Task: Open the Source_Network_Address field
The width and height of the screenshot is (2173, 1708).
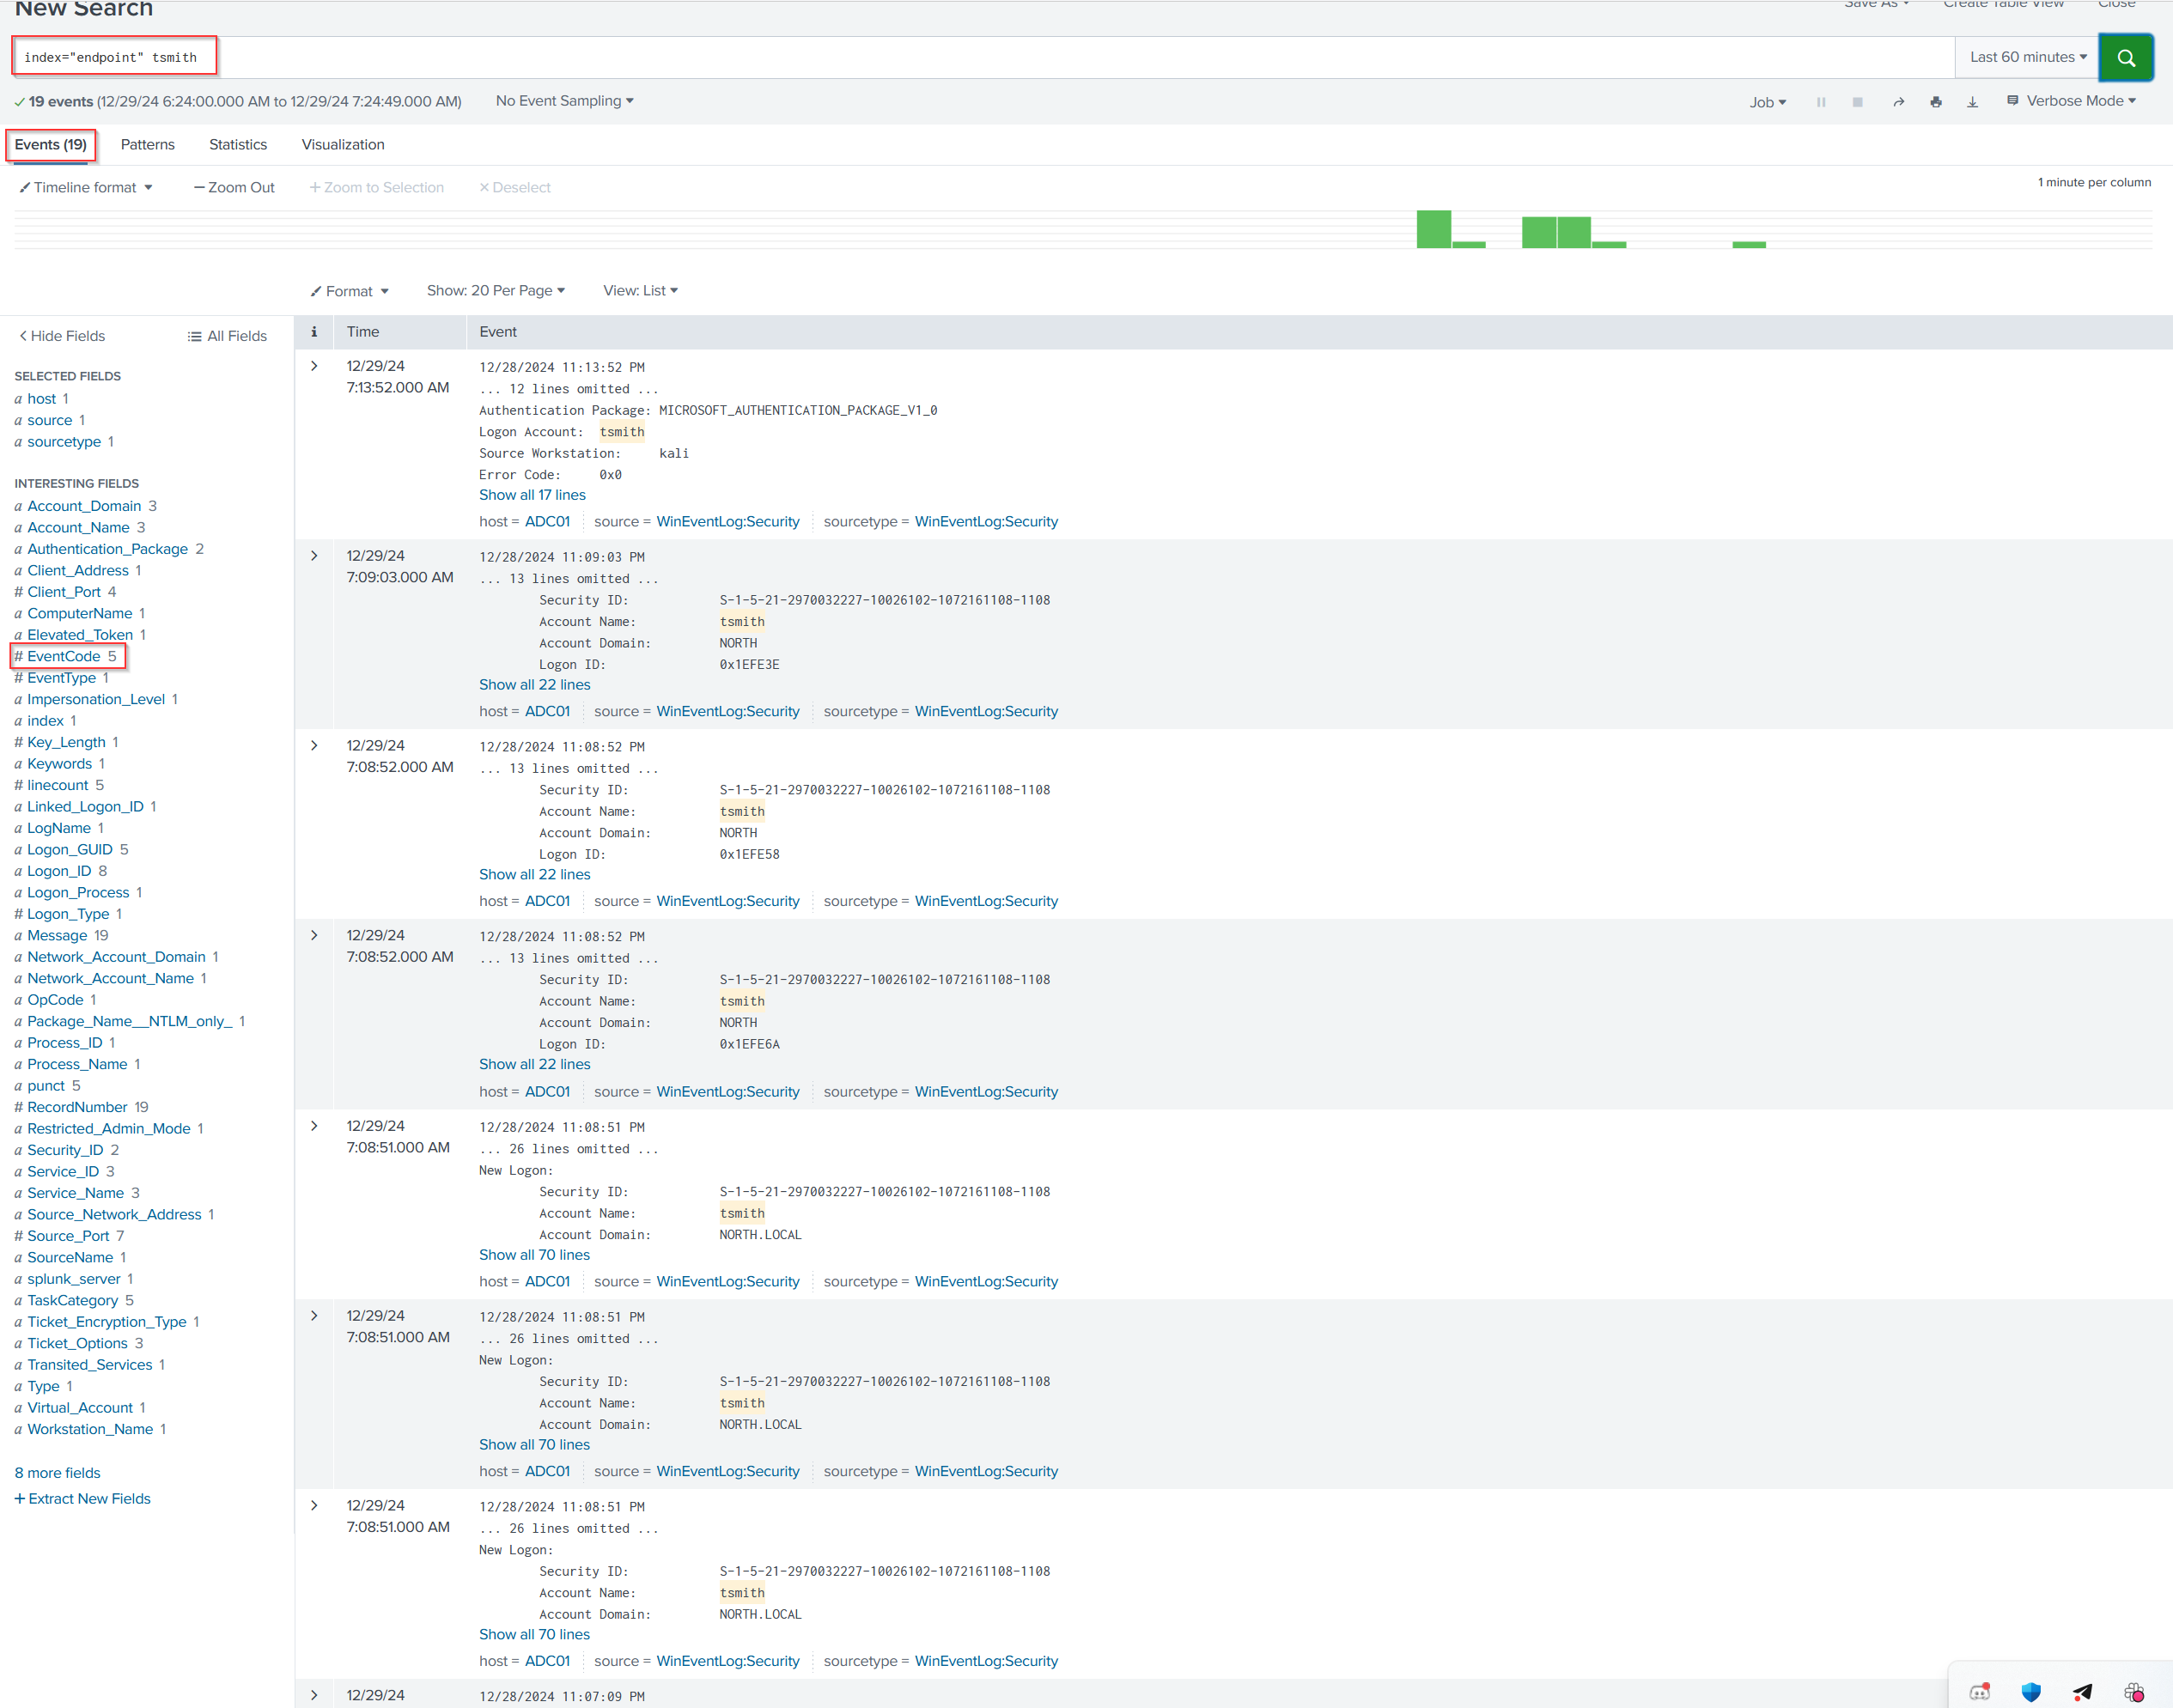Action: tap(114, 1214)
